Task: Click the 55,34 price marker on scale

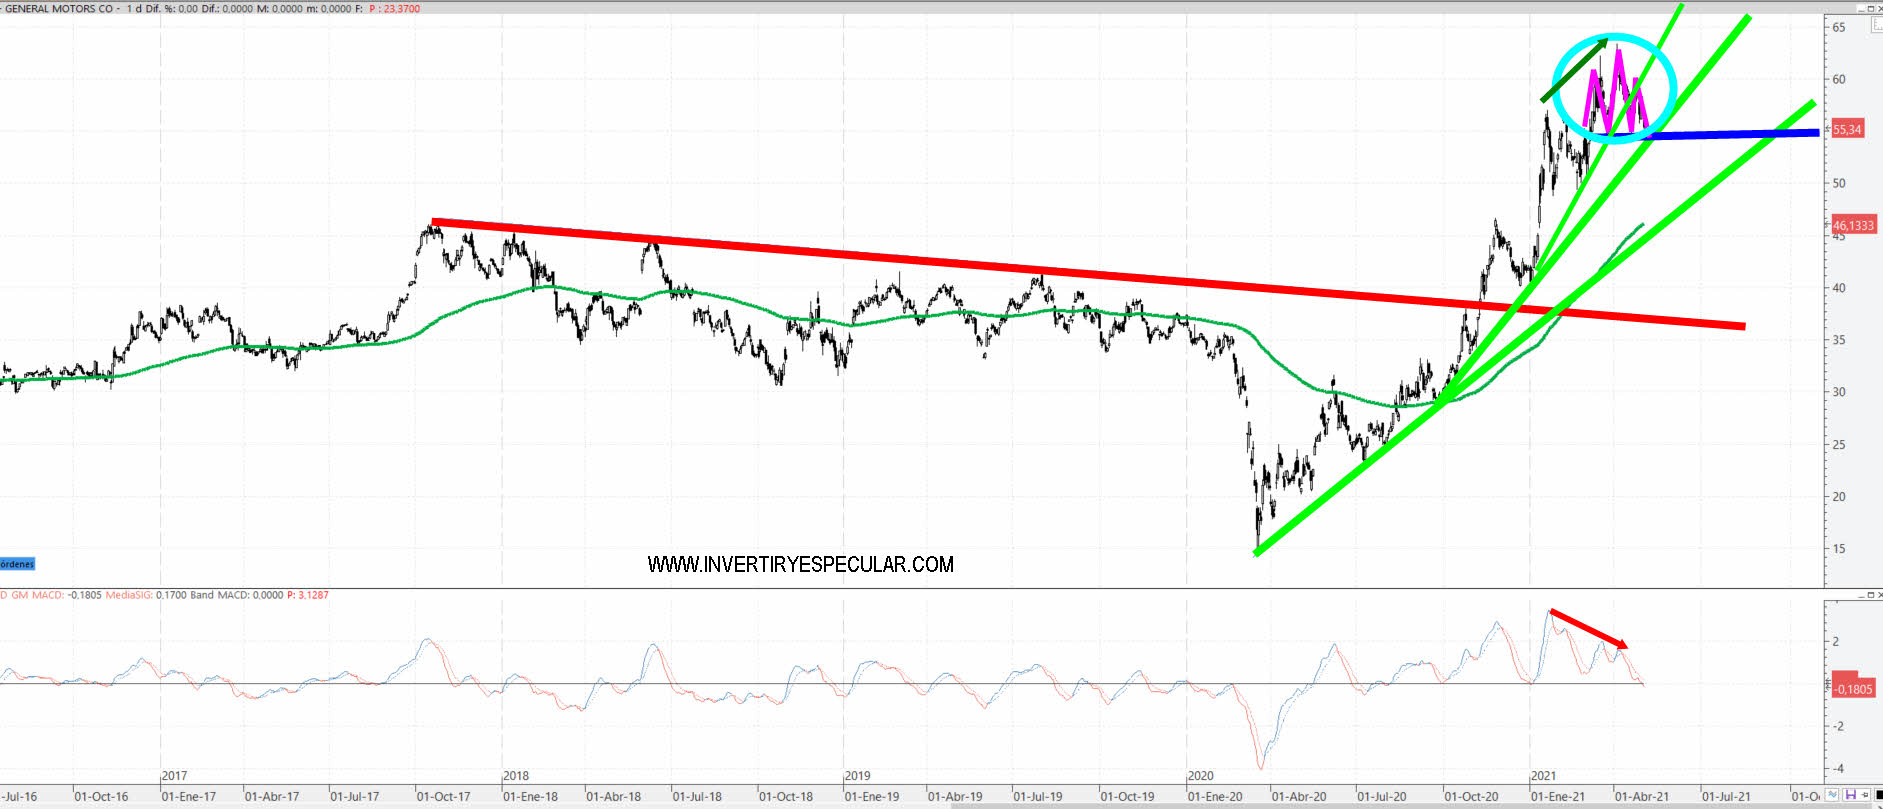Action: (x=1847, y=129)
